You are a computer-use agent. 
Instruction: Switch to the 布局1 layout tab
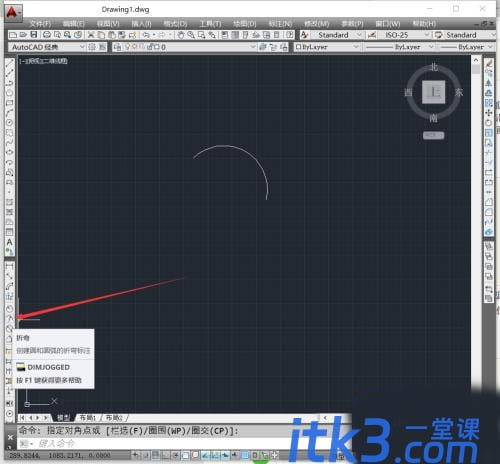[88, 417]
